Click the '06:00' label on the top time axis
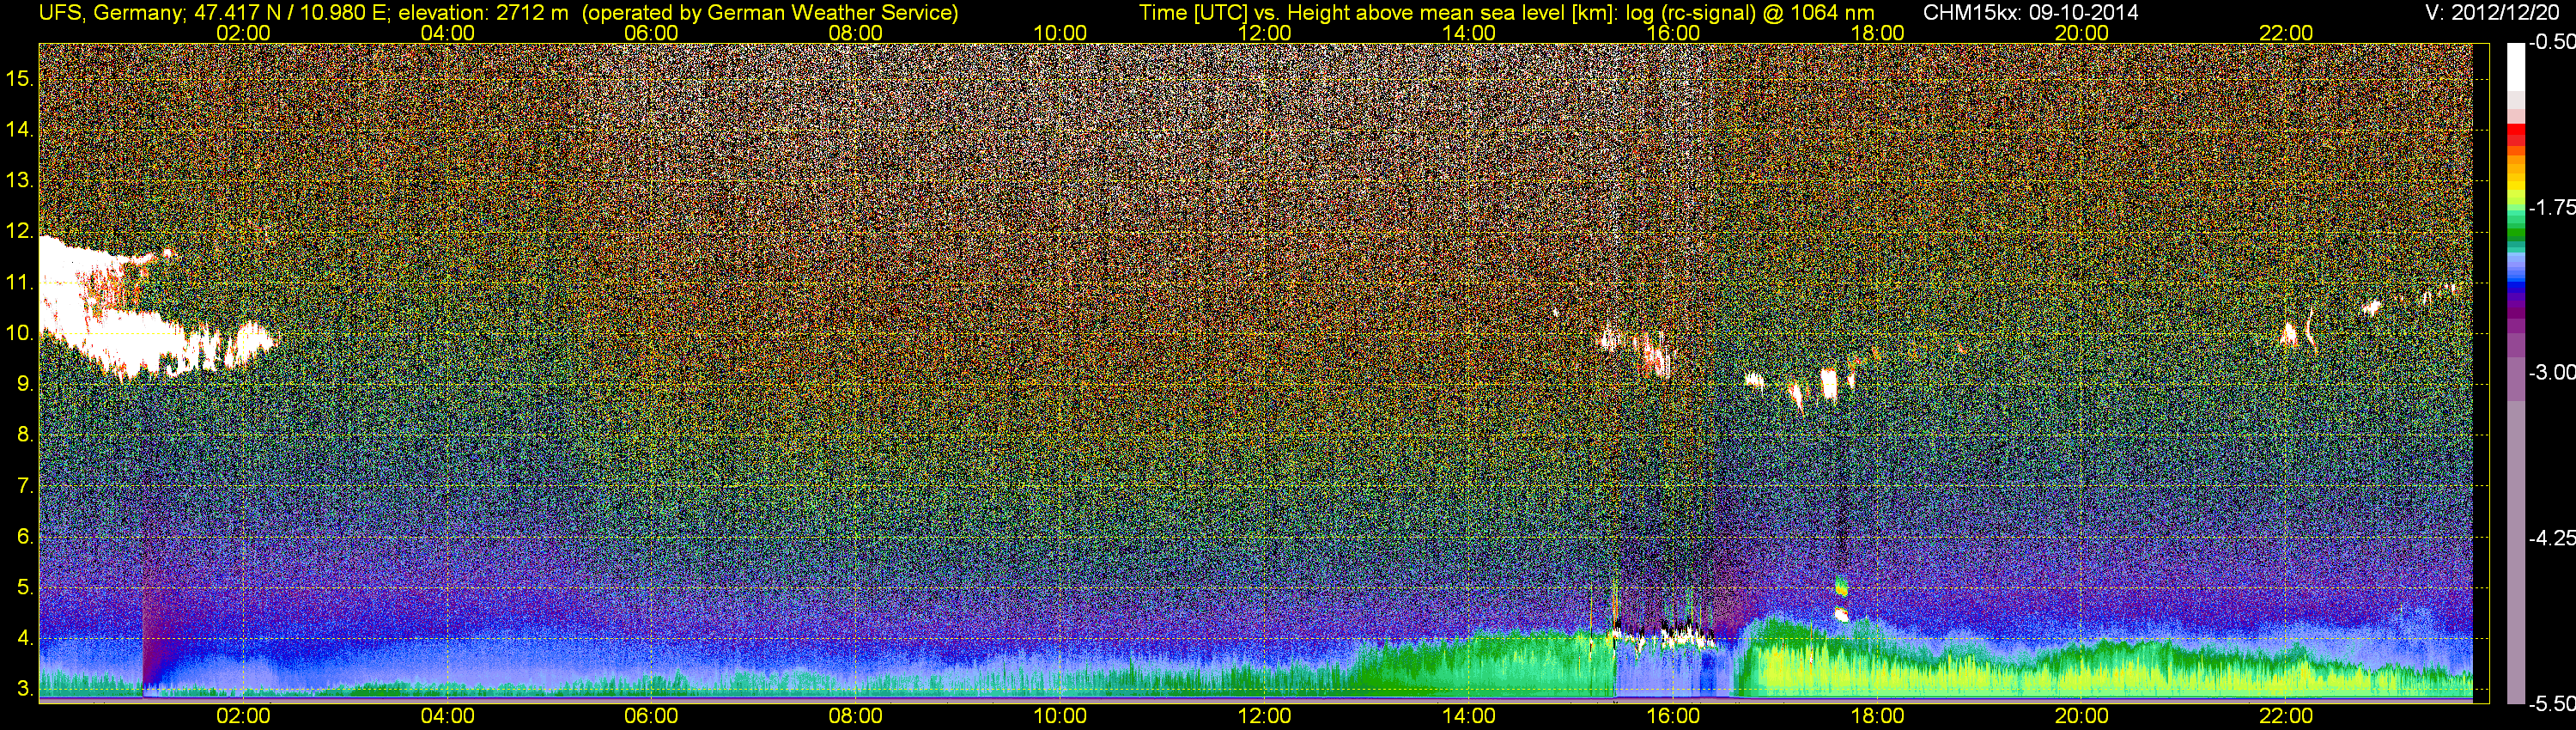 click(651, 33)
